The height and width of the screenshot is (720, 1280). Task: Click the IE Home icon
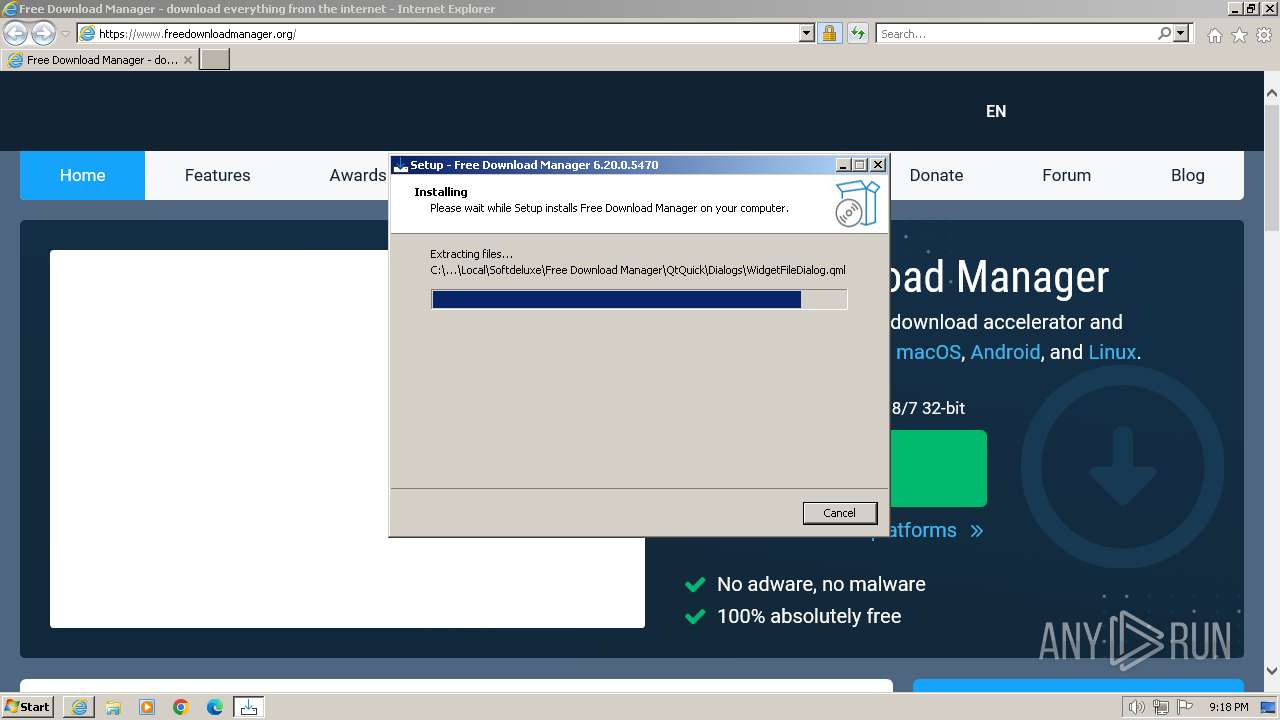[1214, 35]
